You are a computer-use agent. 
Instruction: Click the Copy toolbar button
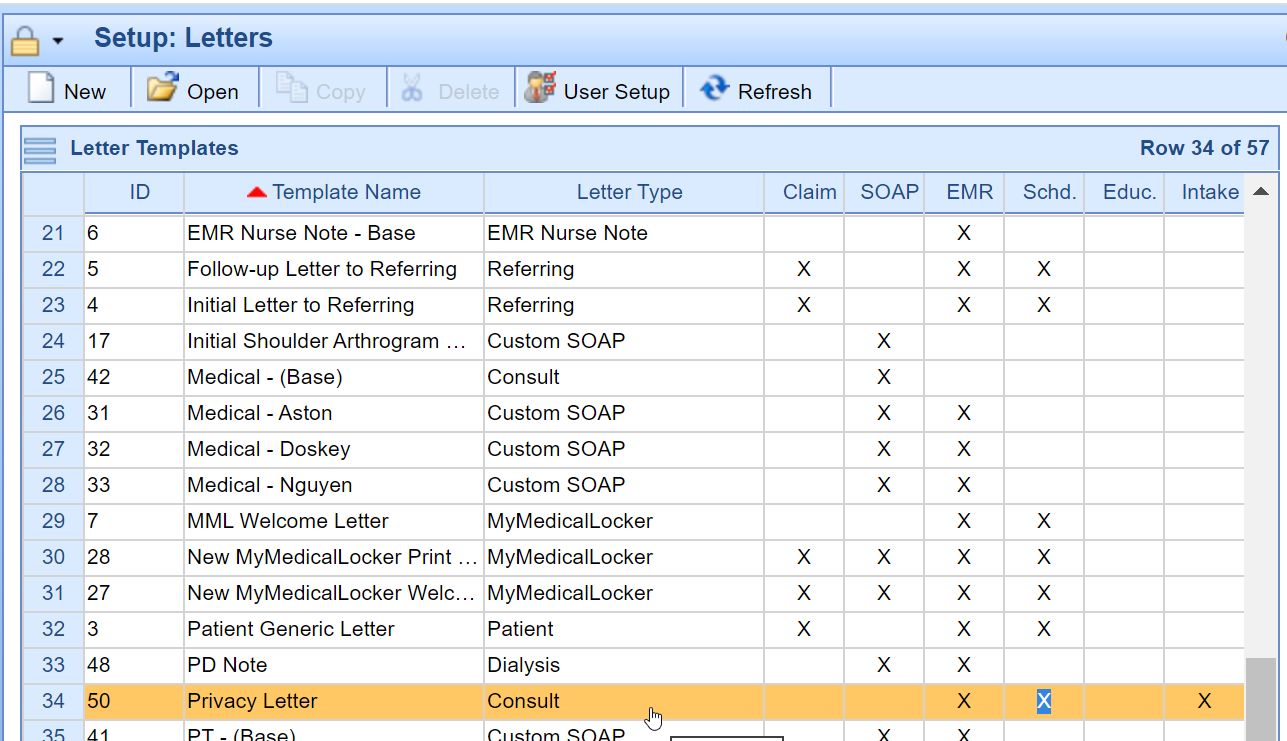pos(321,90)
